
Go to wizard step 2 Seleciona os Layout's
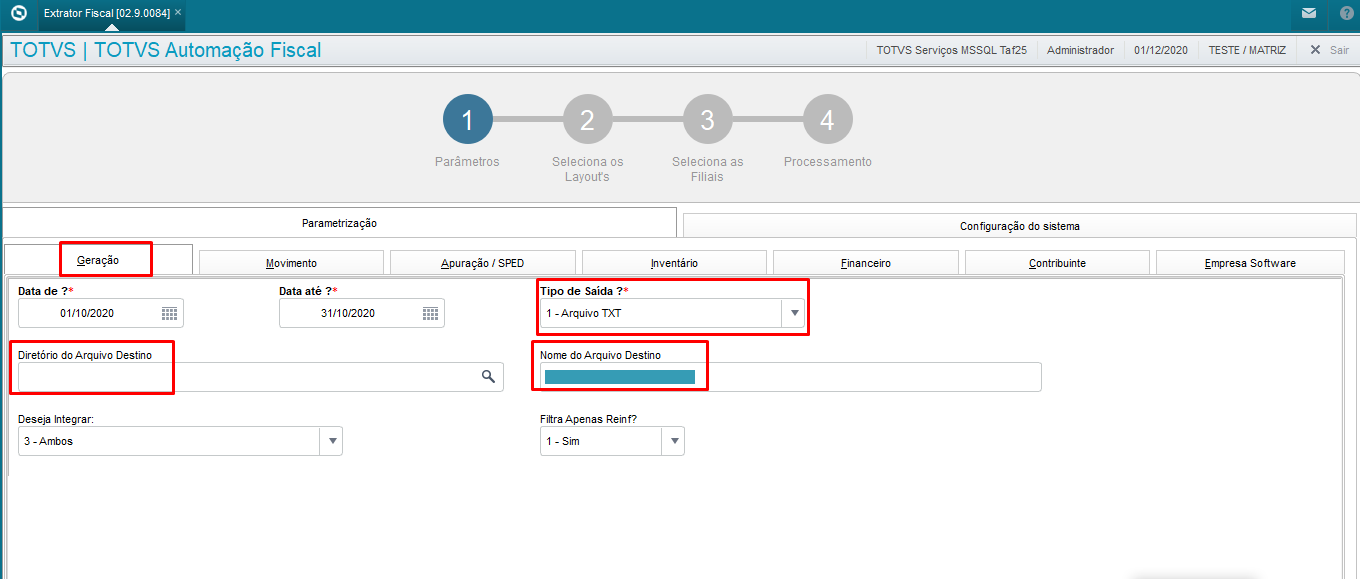[x=587, y=120]
